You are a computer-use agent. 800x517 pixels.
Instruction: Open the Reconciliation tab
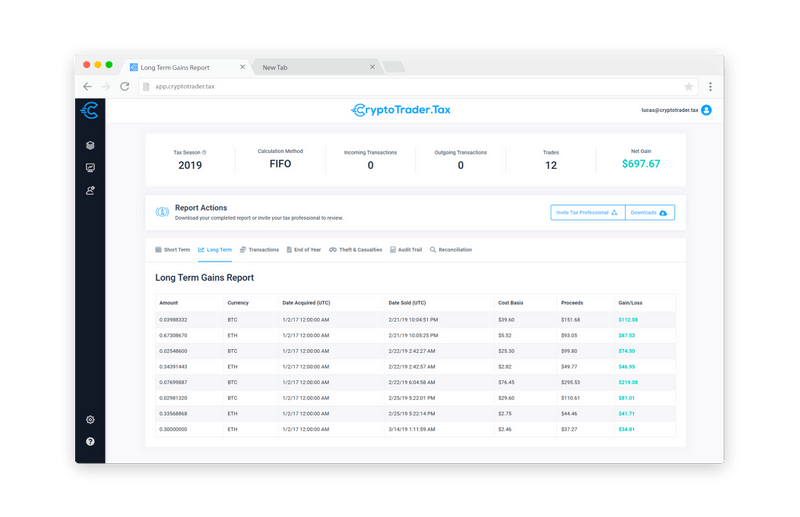coord(451,250)
